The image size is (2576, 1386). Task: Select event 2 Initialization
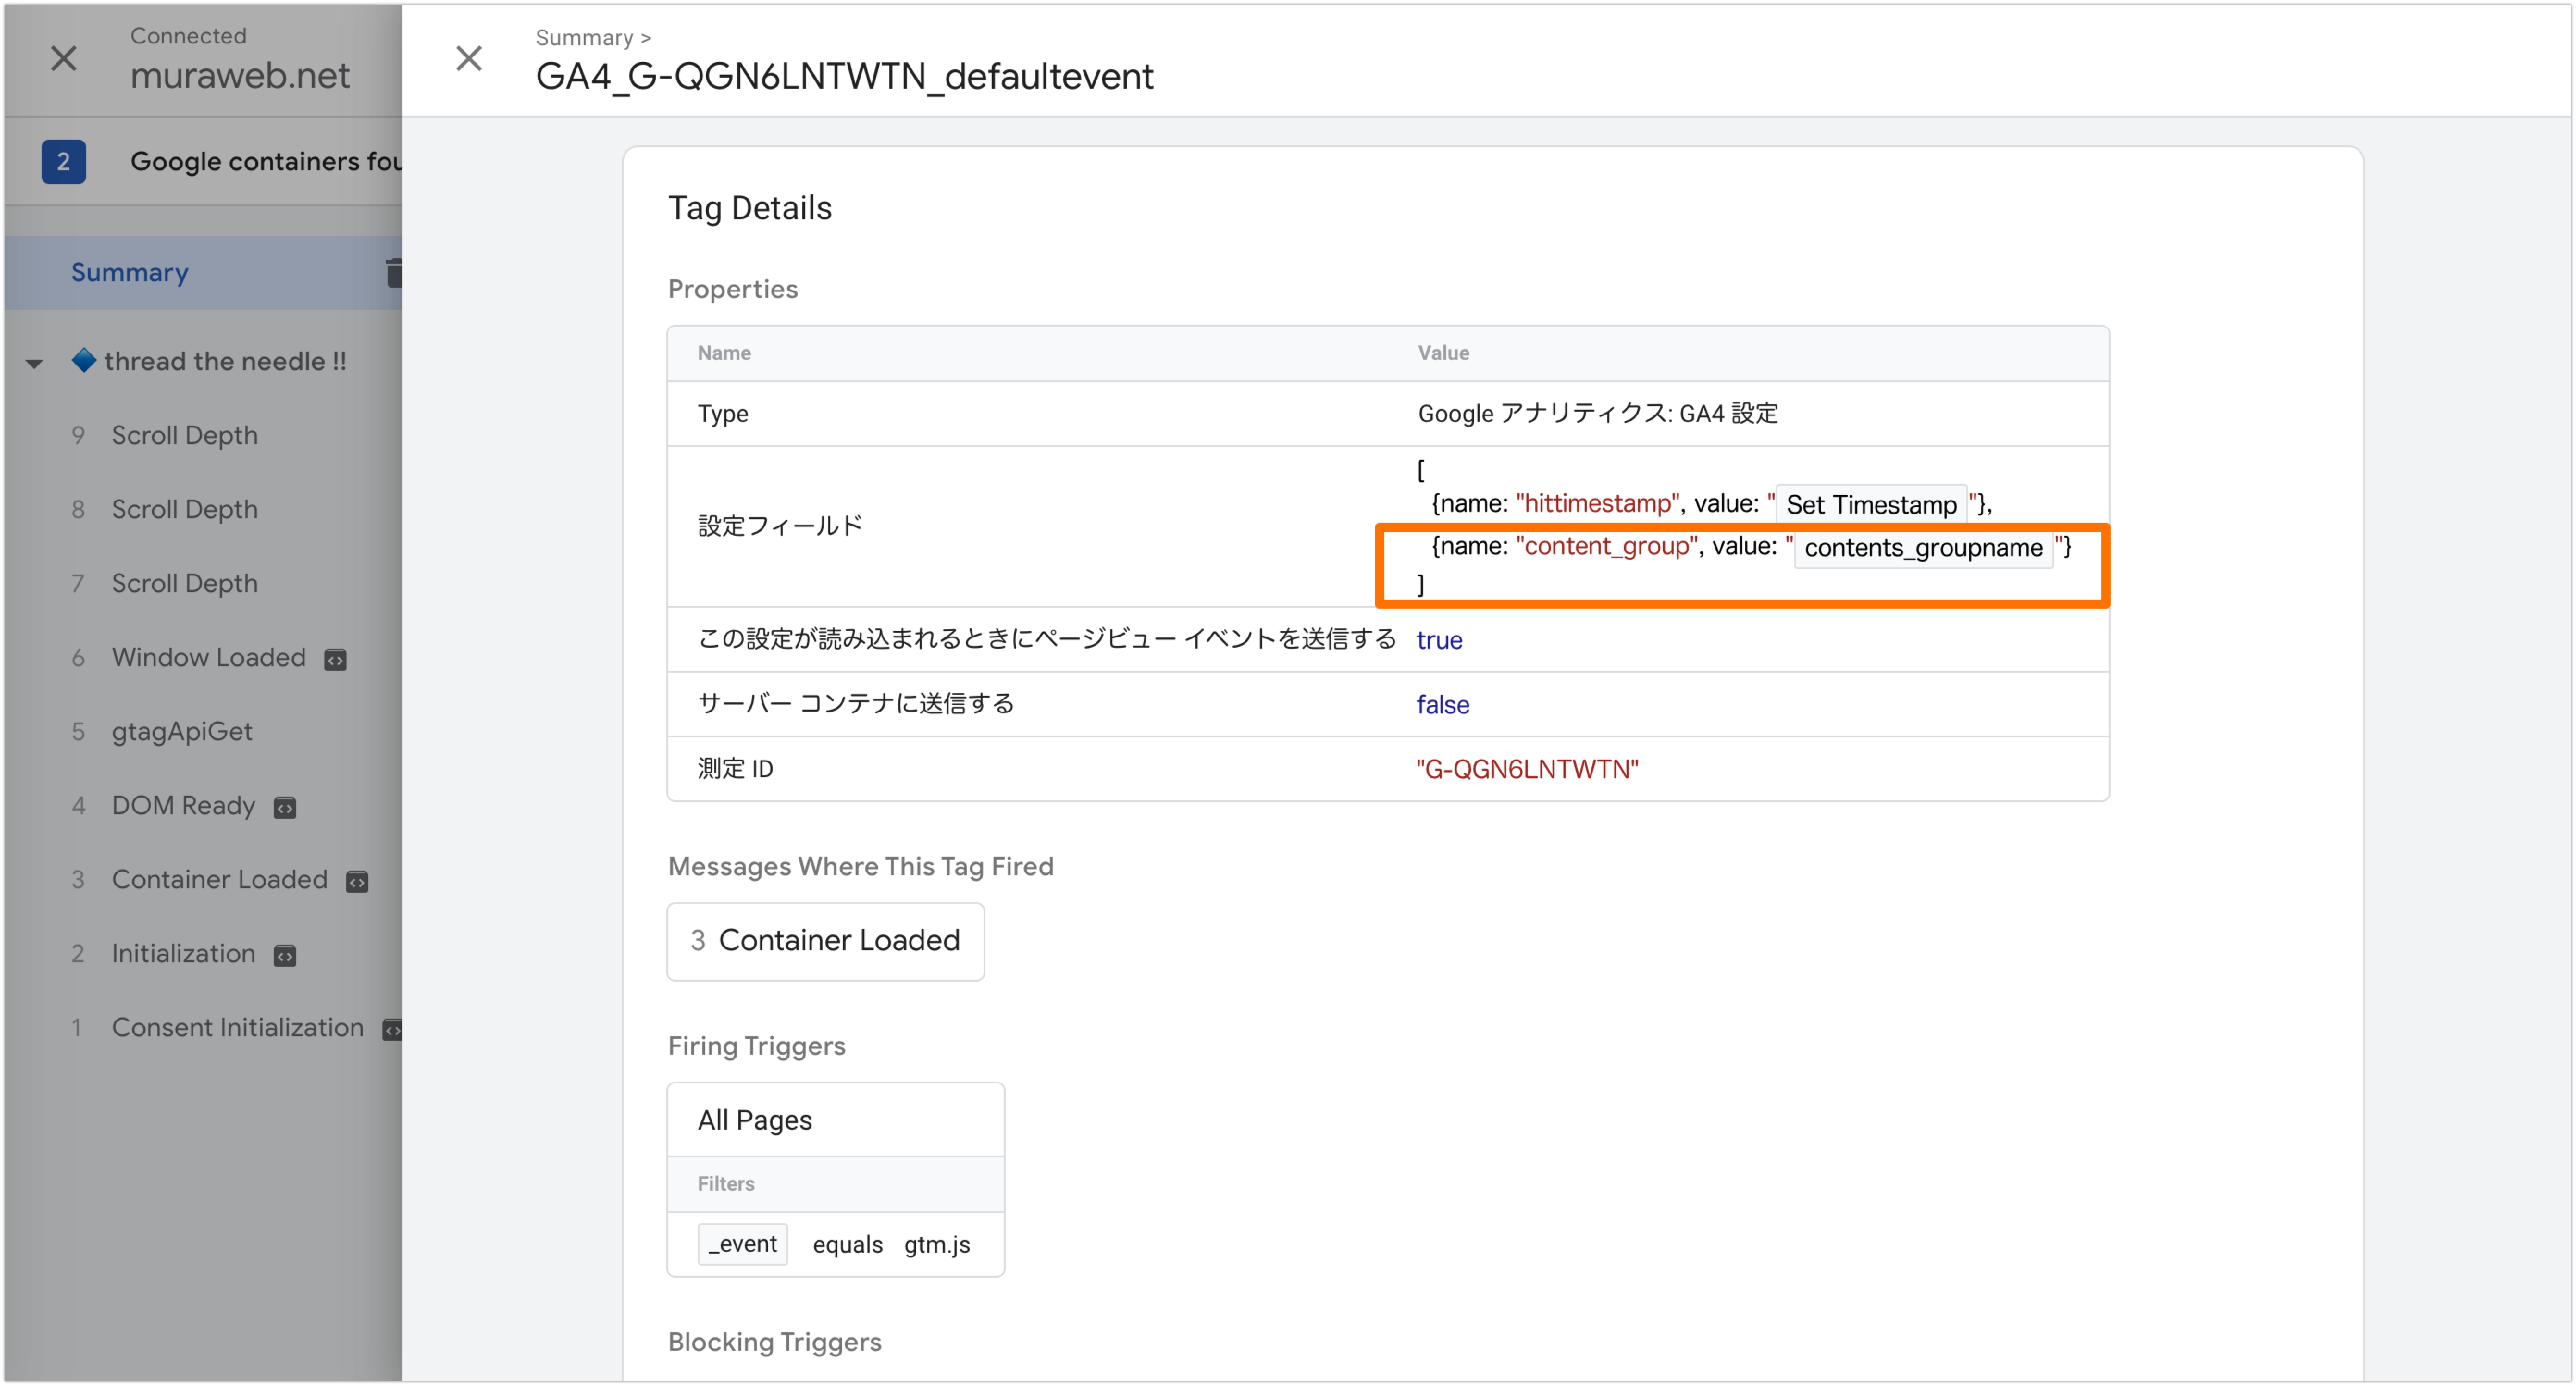pyautogui.click(x=183, y=953)
